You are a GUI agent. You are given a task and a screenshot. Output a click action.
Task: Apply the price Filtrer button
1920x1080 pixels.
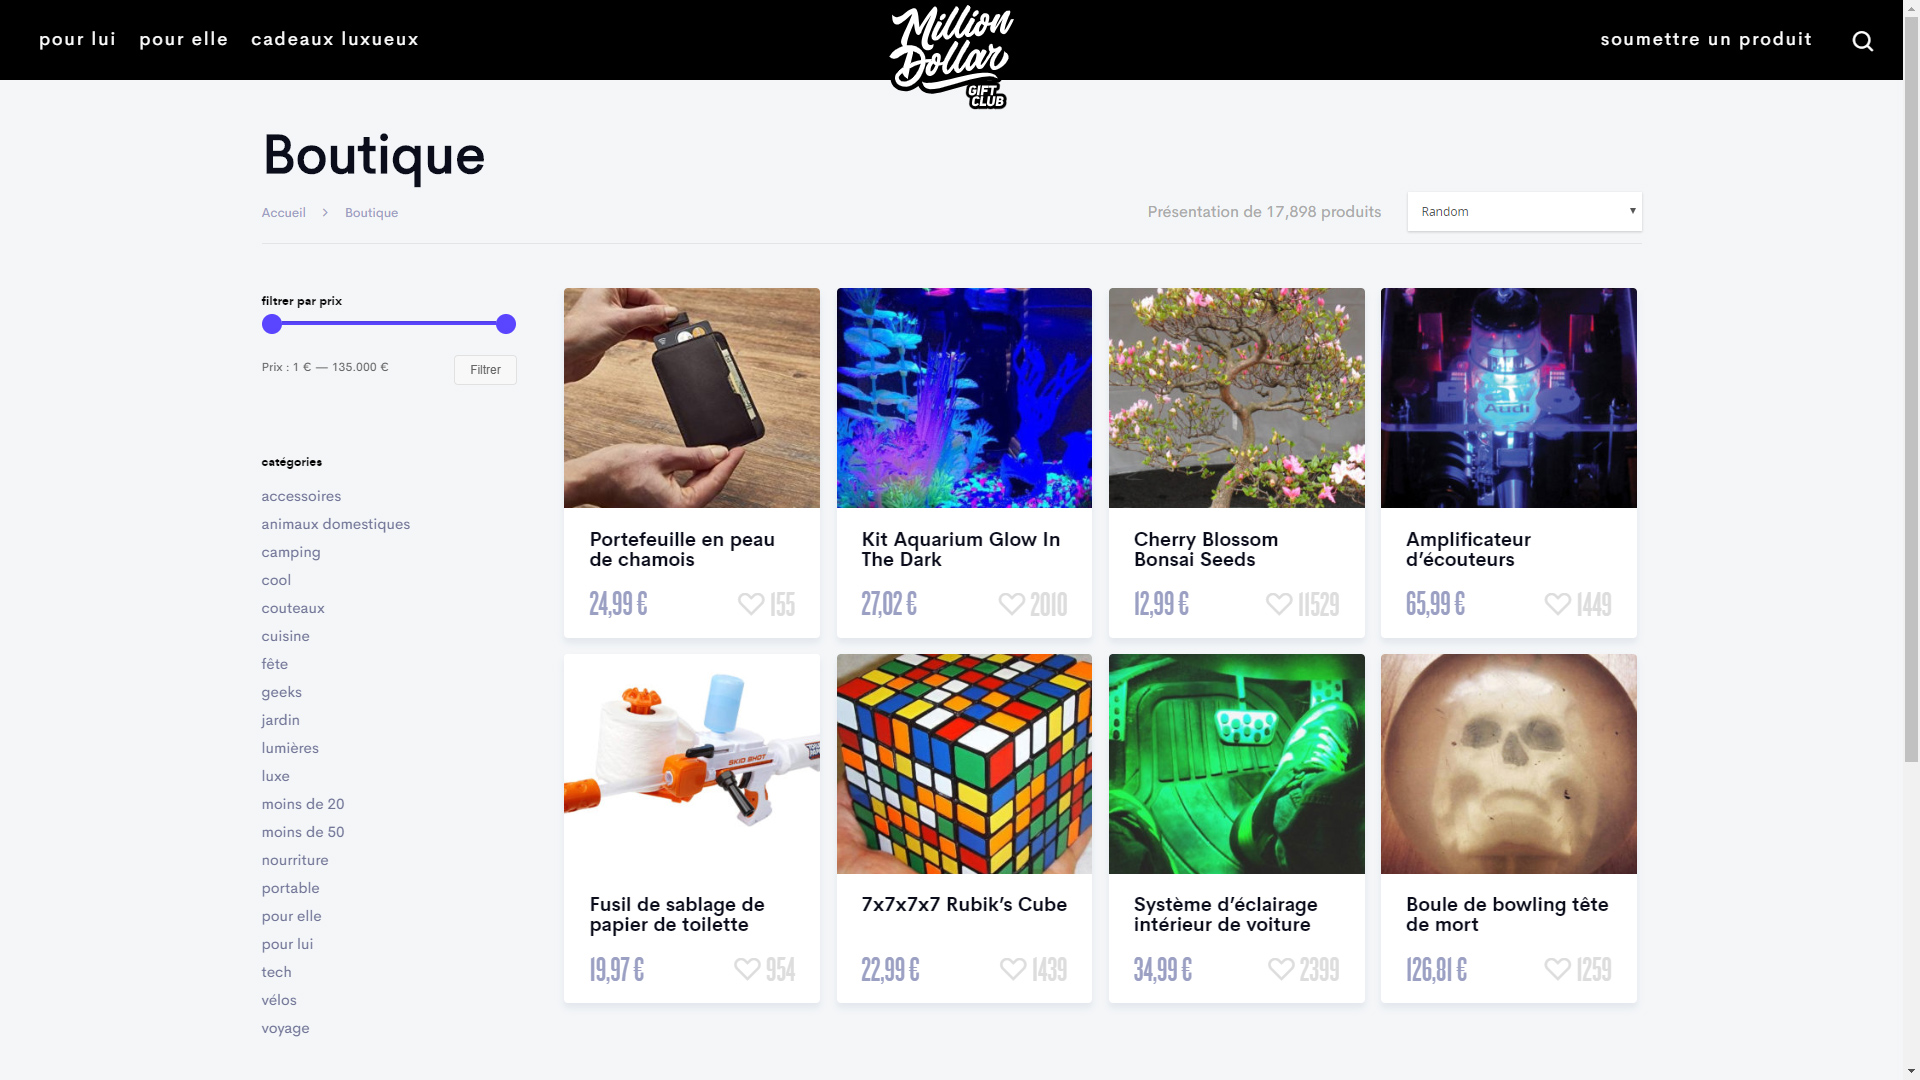coord(485,370)
